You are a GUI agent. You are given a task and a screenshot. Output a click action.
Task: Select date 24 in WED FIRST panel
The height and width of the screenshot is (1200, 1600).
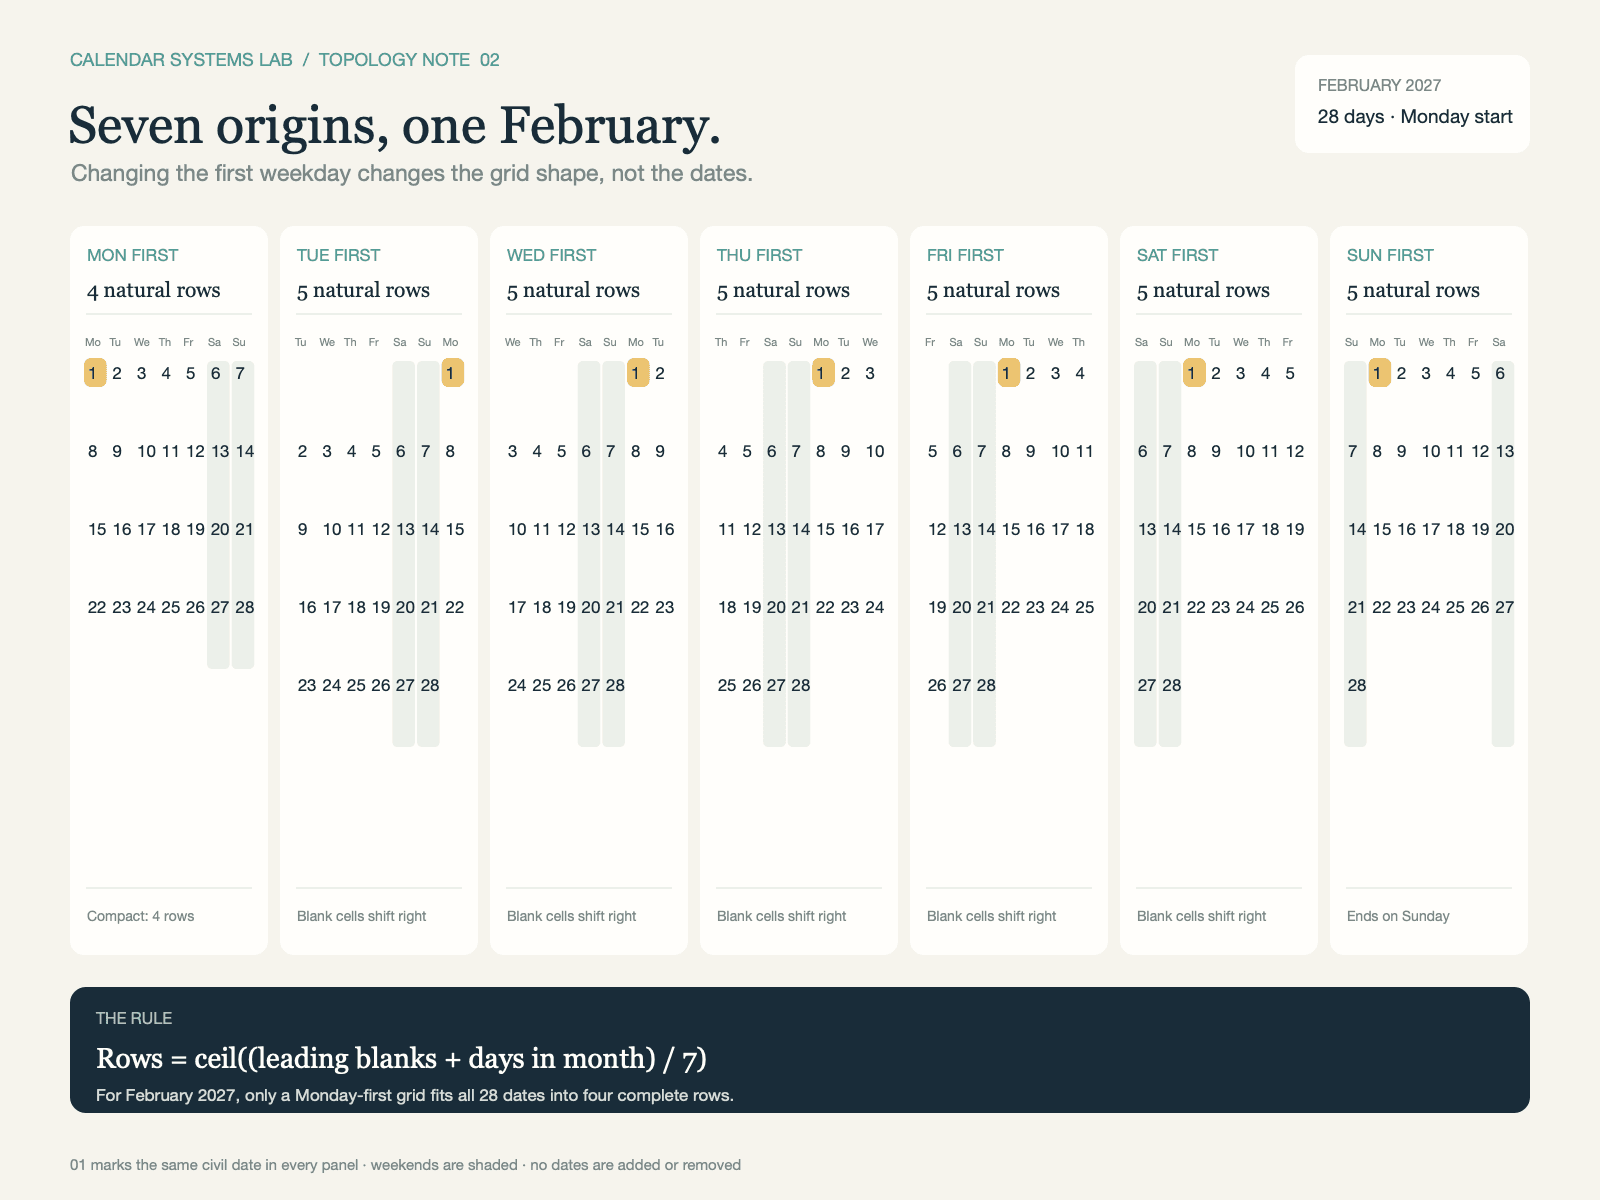pyautogui.click(x=517, y=685)
